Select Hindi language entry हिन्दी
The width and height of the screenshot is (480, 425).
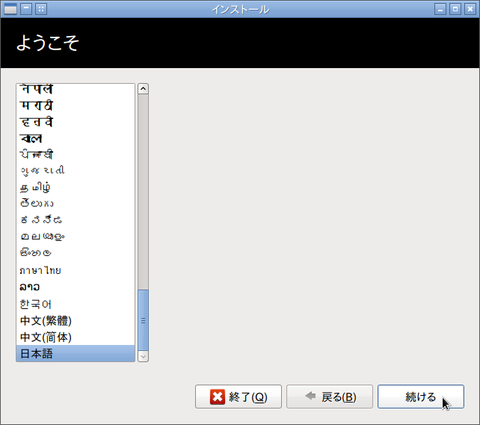click(76, 122)
